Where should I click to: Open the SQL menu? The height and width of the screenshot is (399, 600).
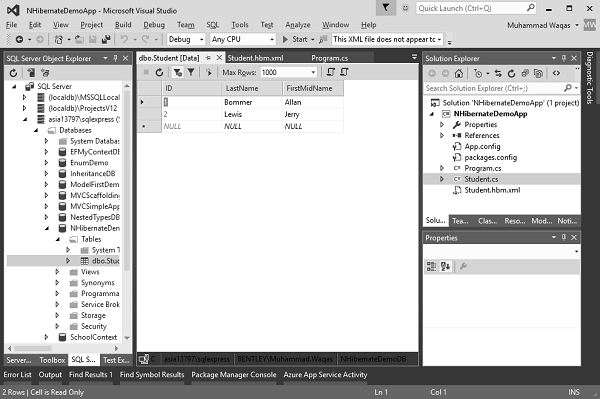click(213, 25)
